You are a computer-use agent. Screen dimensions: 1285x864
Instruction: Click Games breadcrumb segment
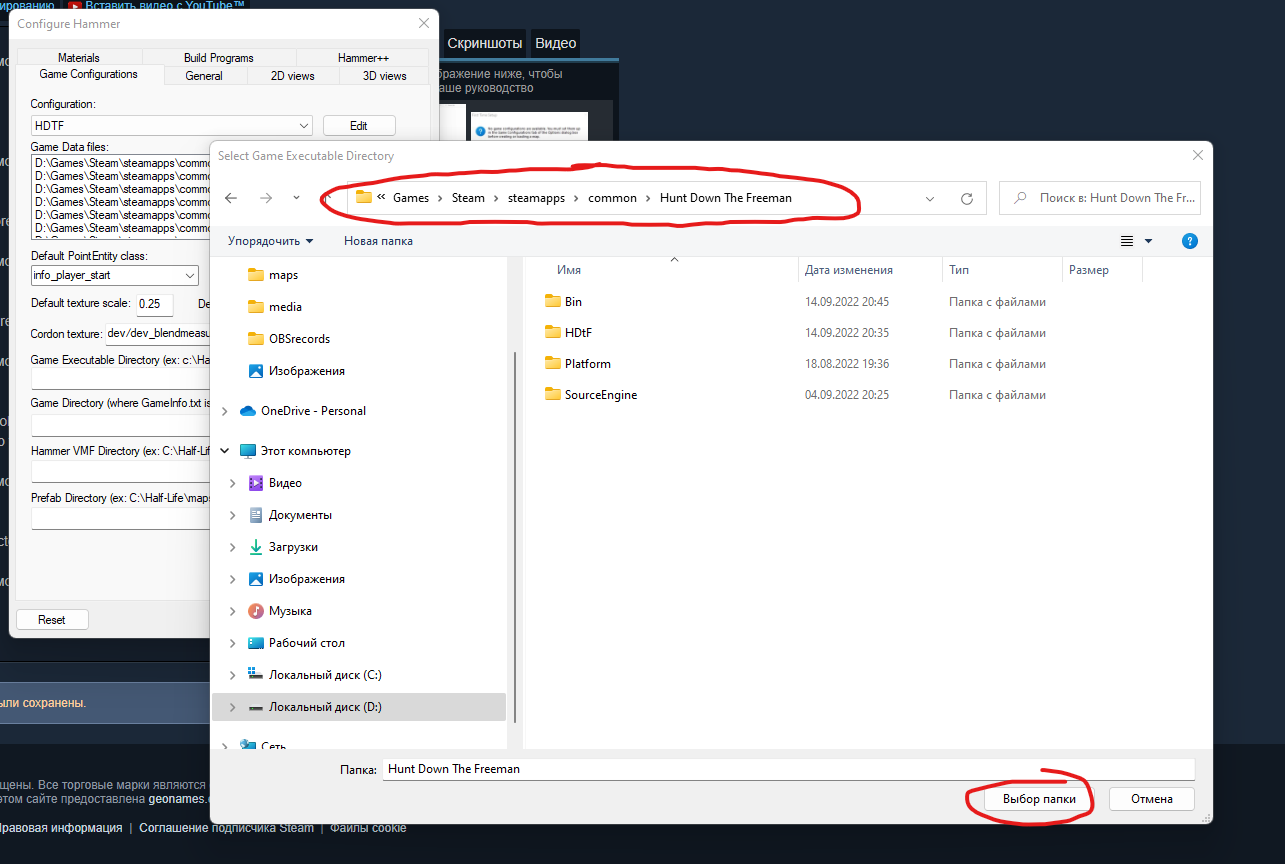411,198
